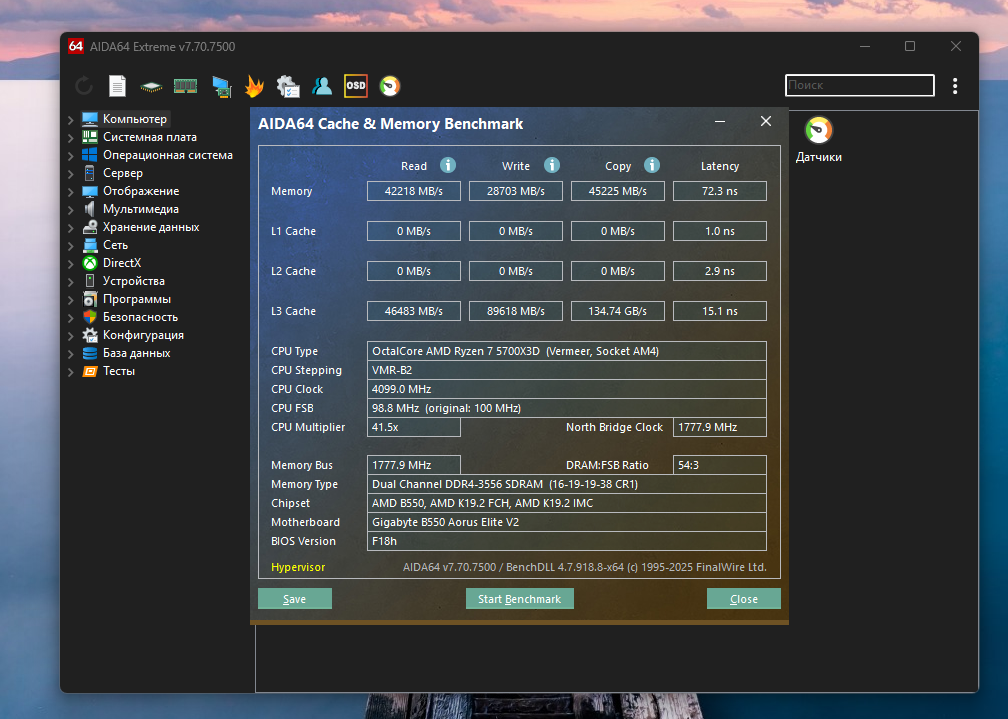Click the info icon next to Copy
1008x719 pixels.
pos(652,165)
